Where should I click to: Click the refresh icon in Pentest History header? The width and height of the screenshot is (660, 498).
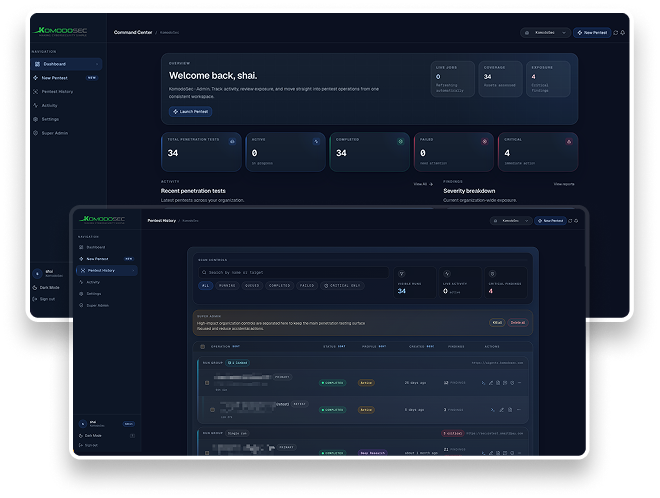(x=570, y=221)
